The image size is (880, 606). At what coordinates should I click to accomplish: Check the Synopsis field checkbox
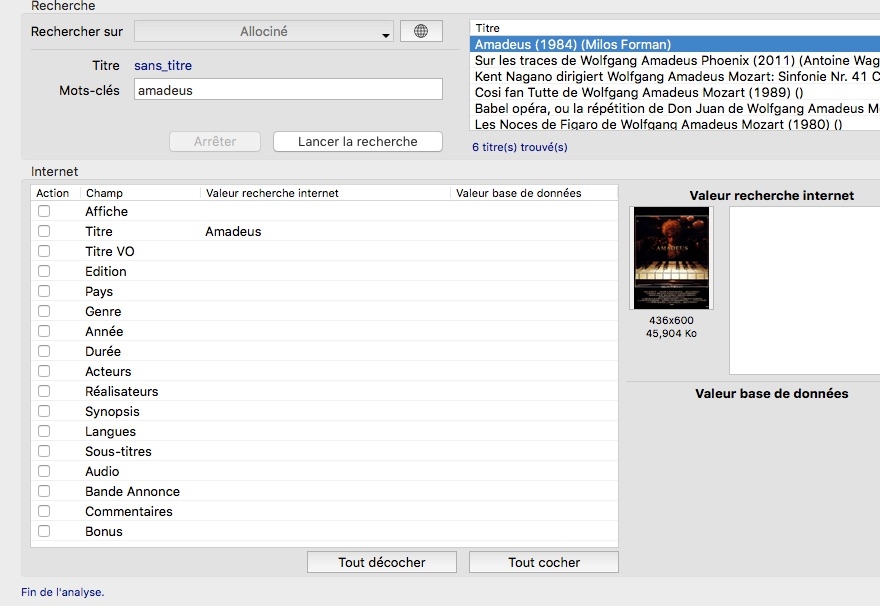coord(44,412)
